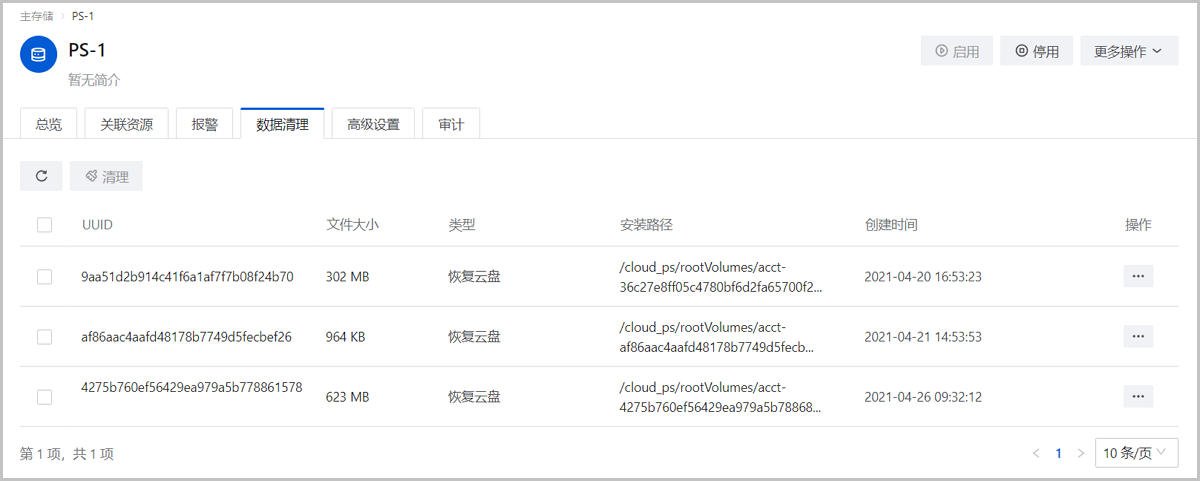Click the 停用 disable button
Viewport: 1200px width, 481px height.
[1036, 51]
